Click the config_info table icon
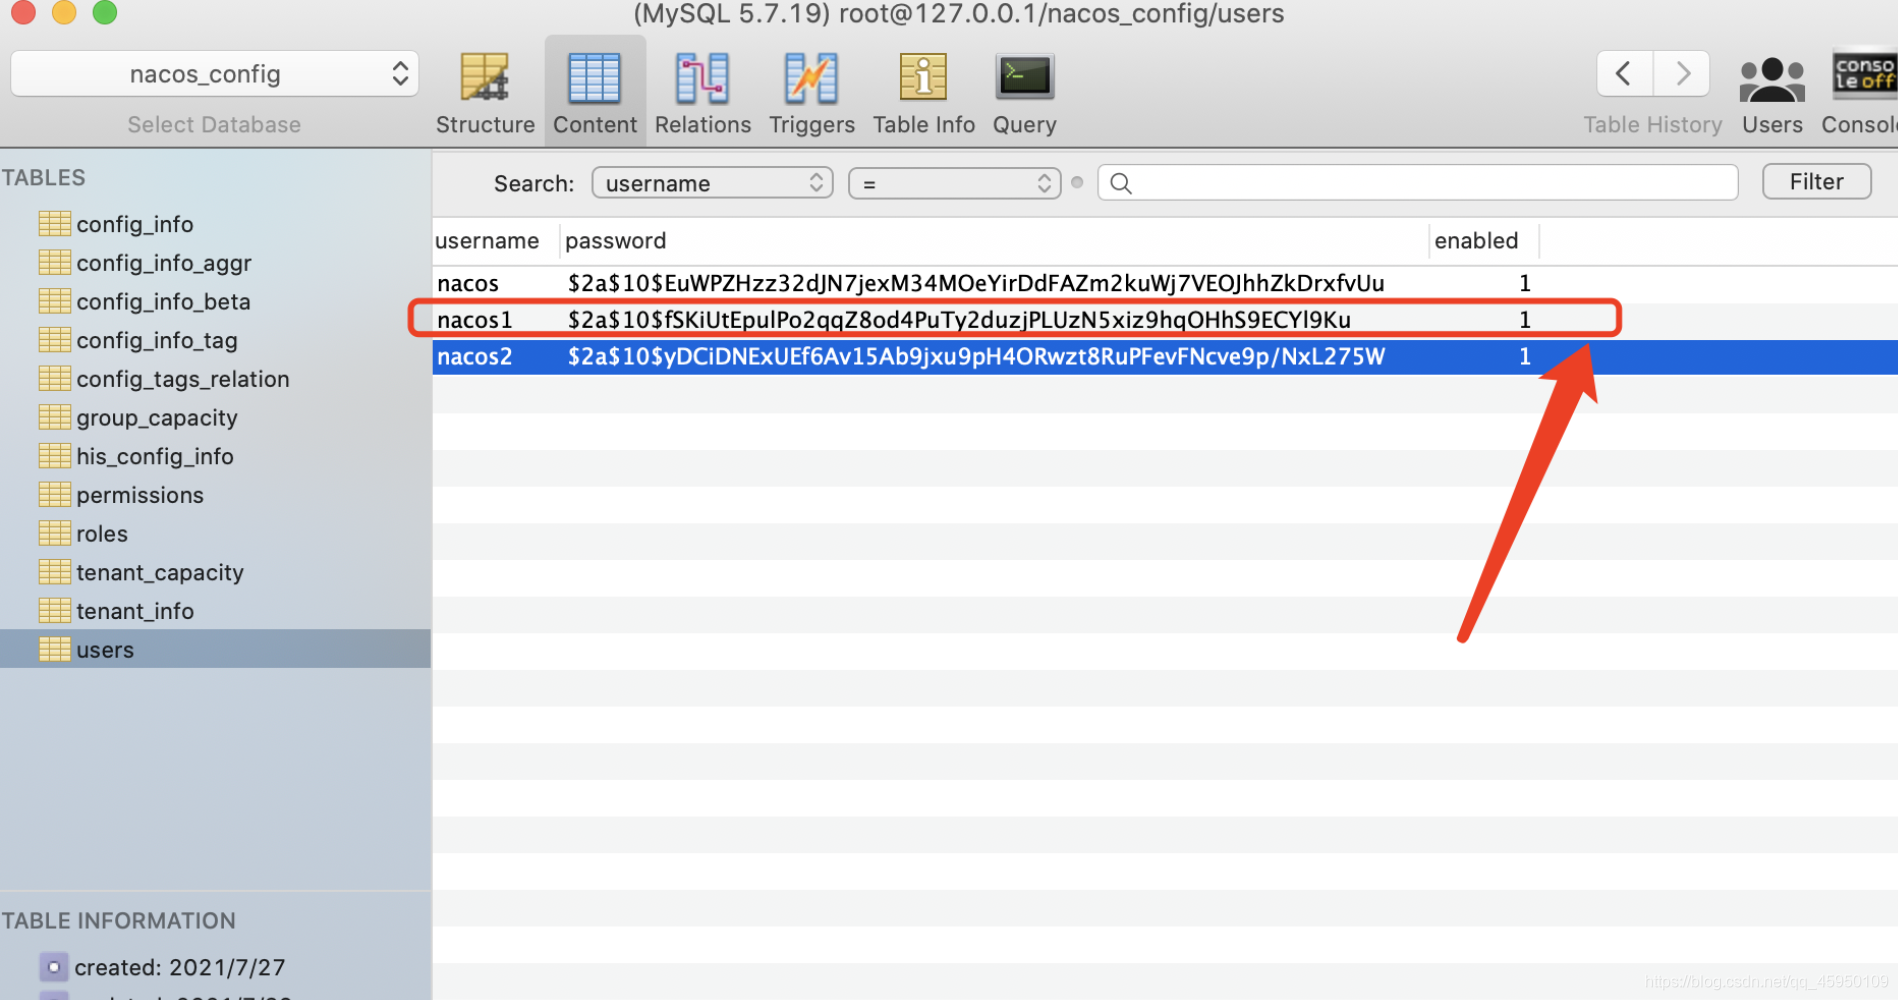Image resolution: width=1898 pixels, height=1000 pixels. (54, 224)
